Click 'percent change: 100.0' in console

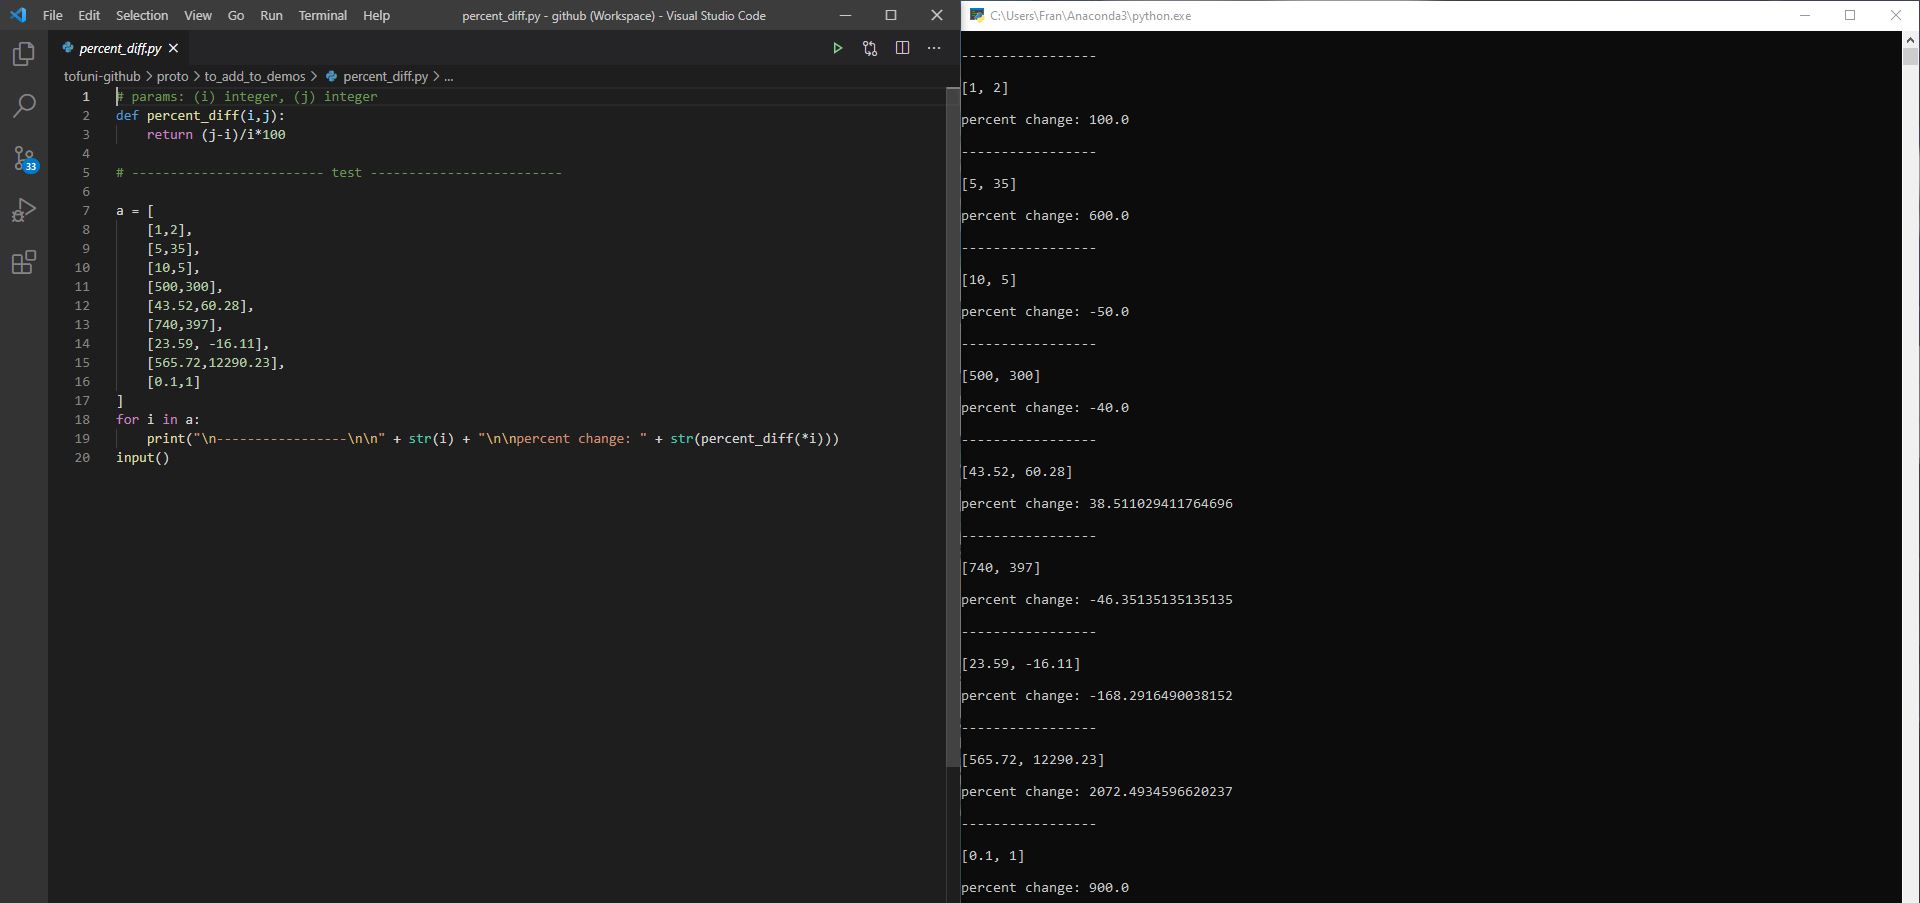click(1045, 120)
